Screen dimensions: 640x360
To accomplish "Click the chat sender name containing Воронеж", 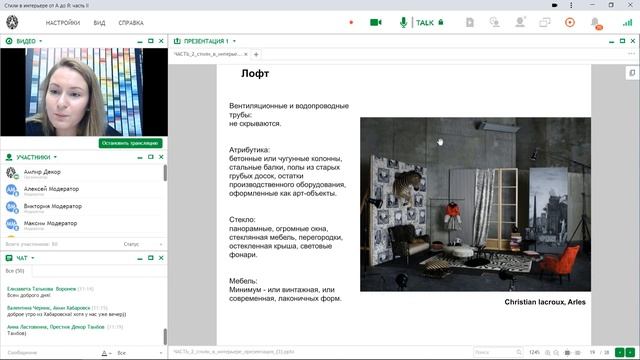I will (x=41, y=289).
